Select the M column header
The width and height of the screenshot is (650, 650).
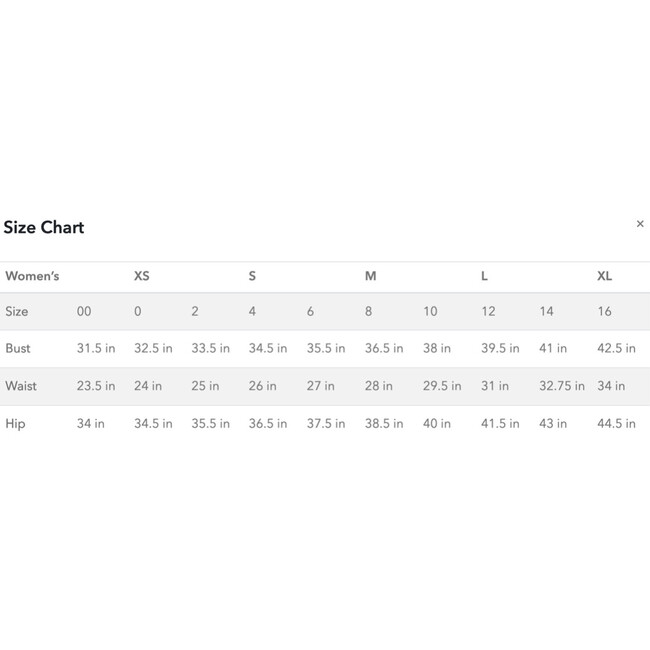pyautogui.click(x=370, y=276)
